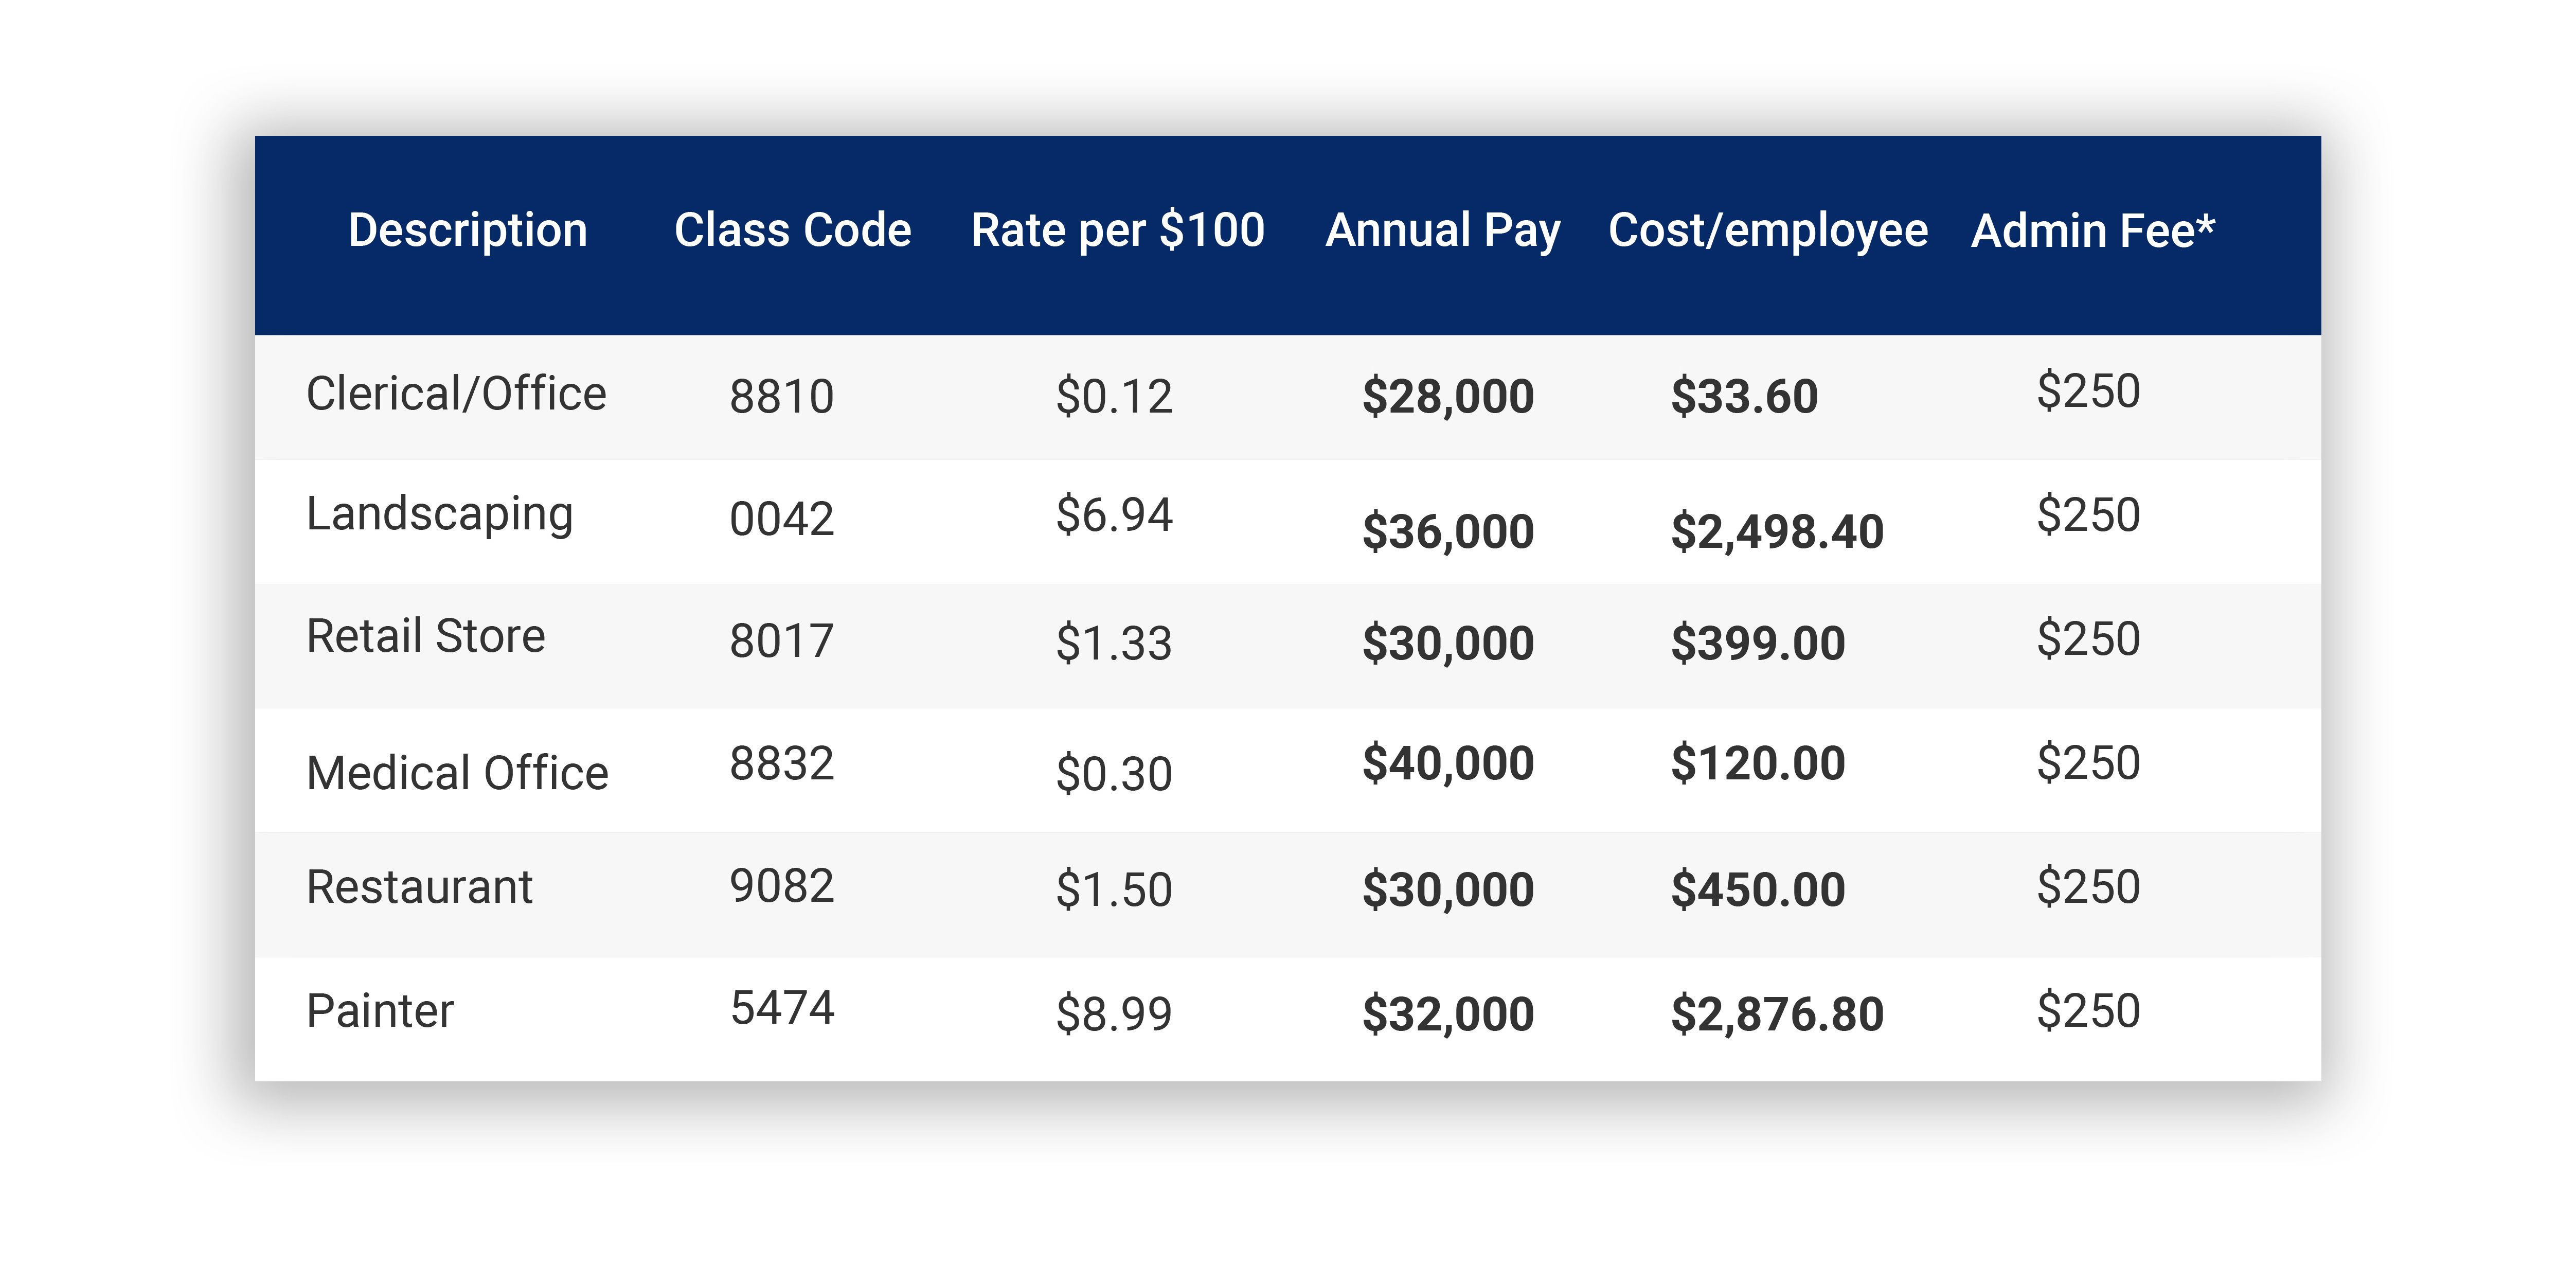Select the Cost/employee column header
Screen dimensions: 2576x1265
1767,231
